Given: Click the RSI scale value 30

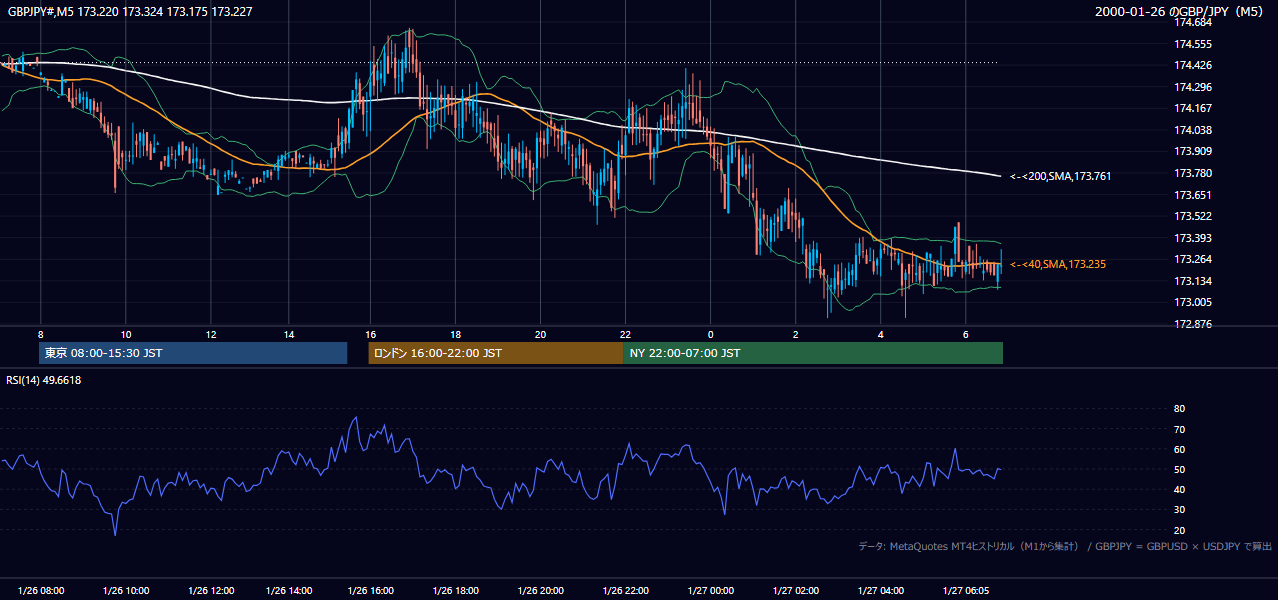Looking at the screenshot, I should coord(1180,510).
